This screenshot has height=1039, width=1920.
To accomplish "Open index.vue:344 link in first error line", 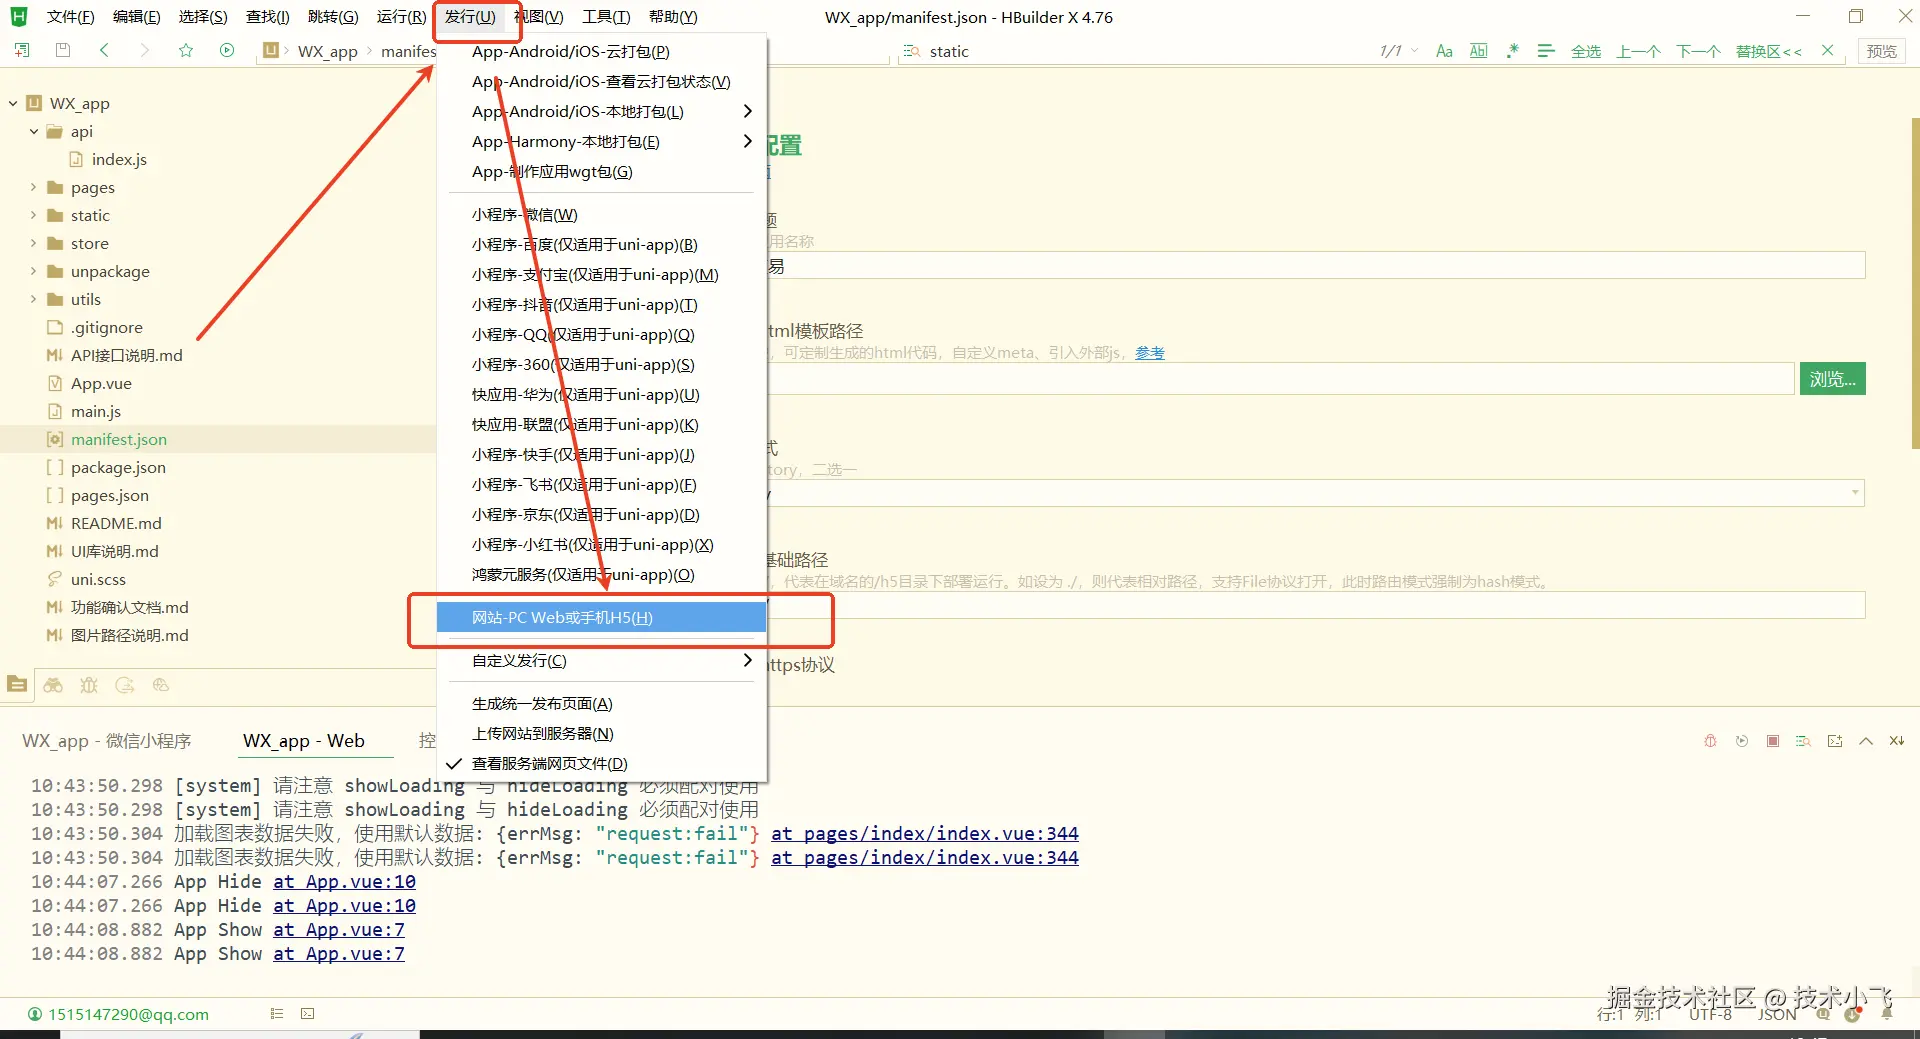I will (x=925, y=834).
